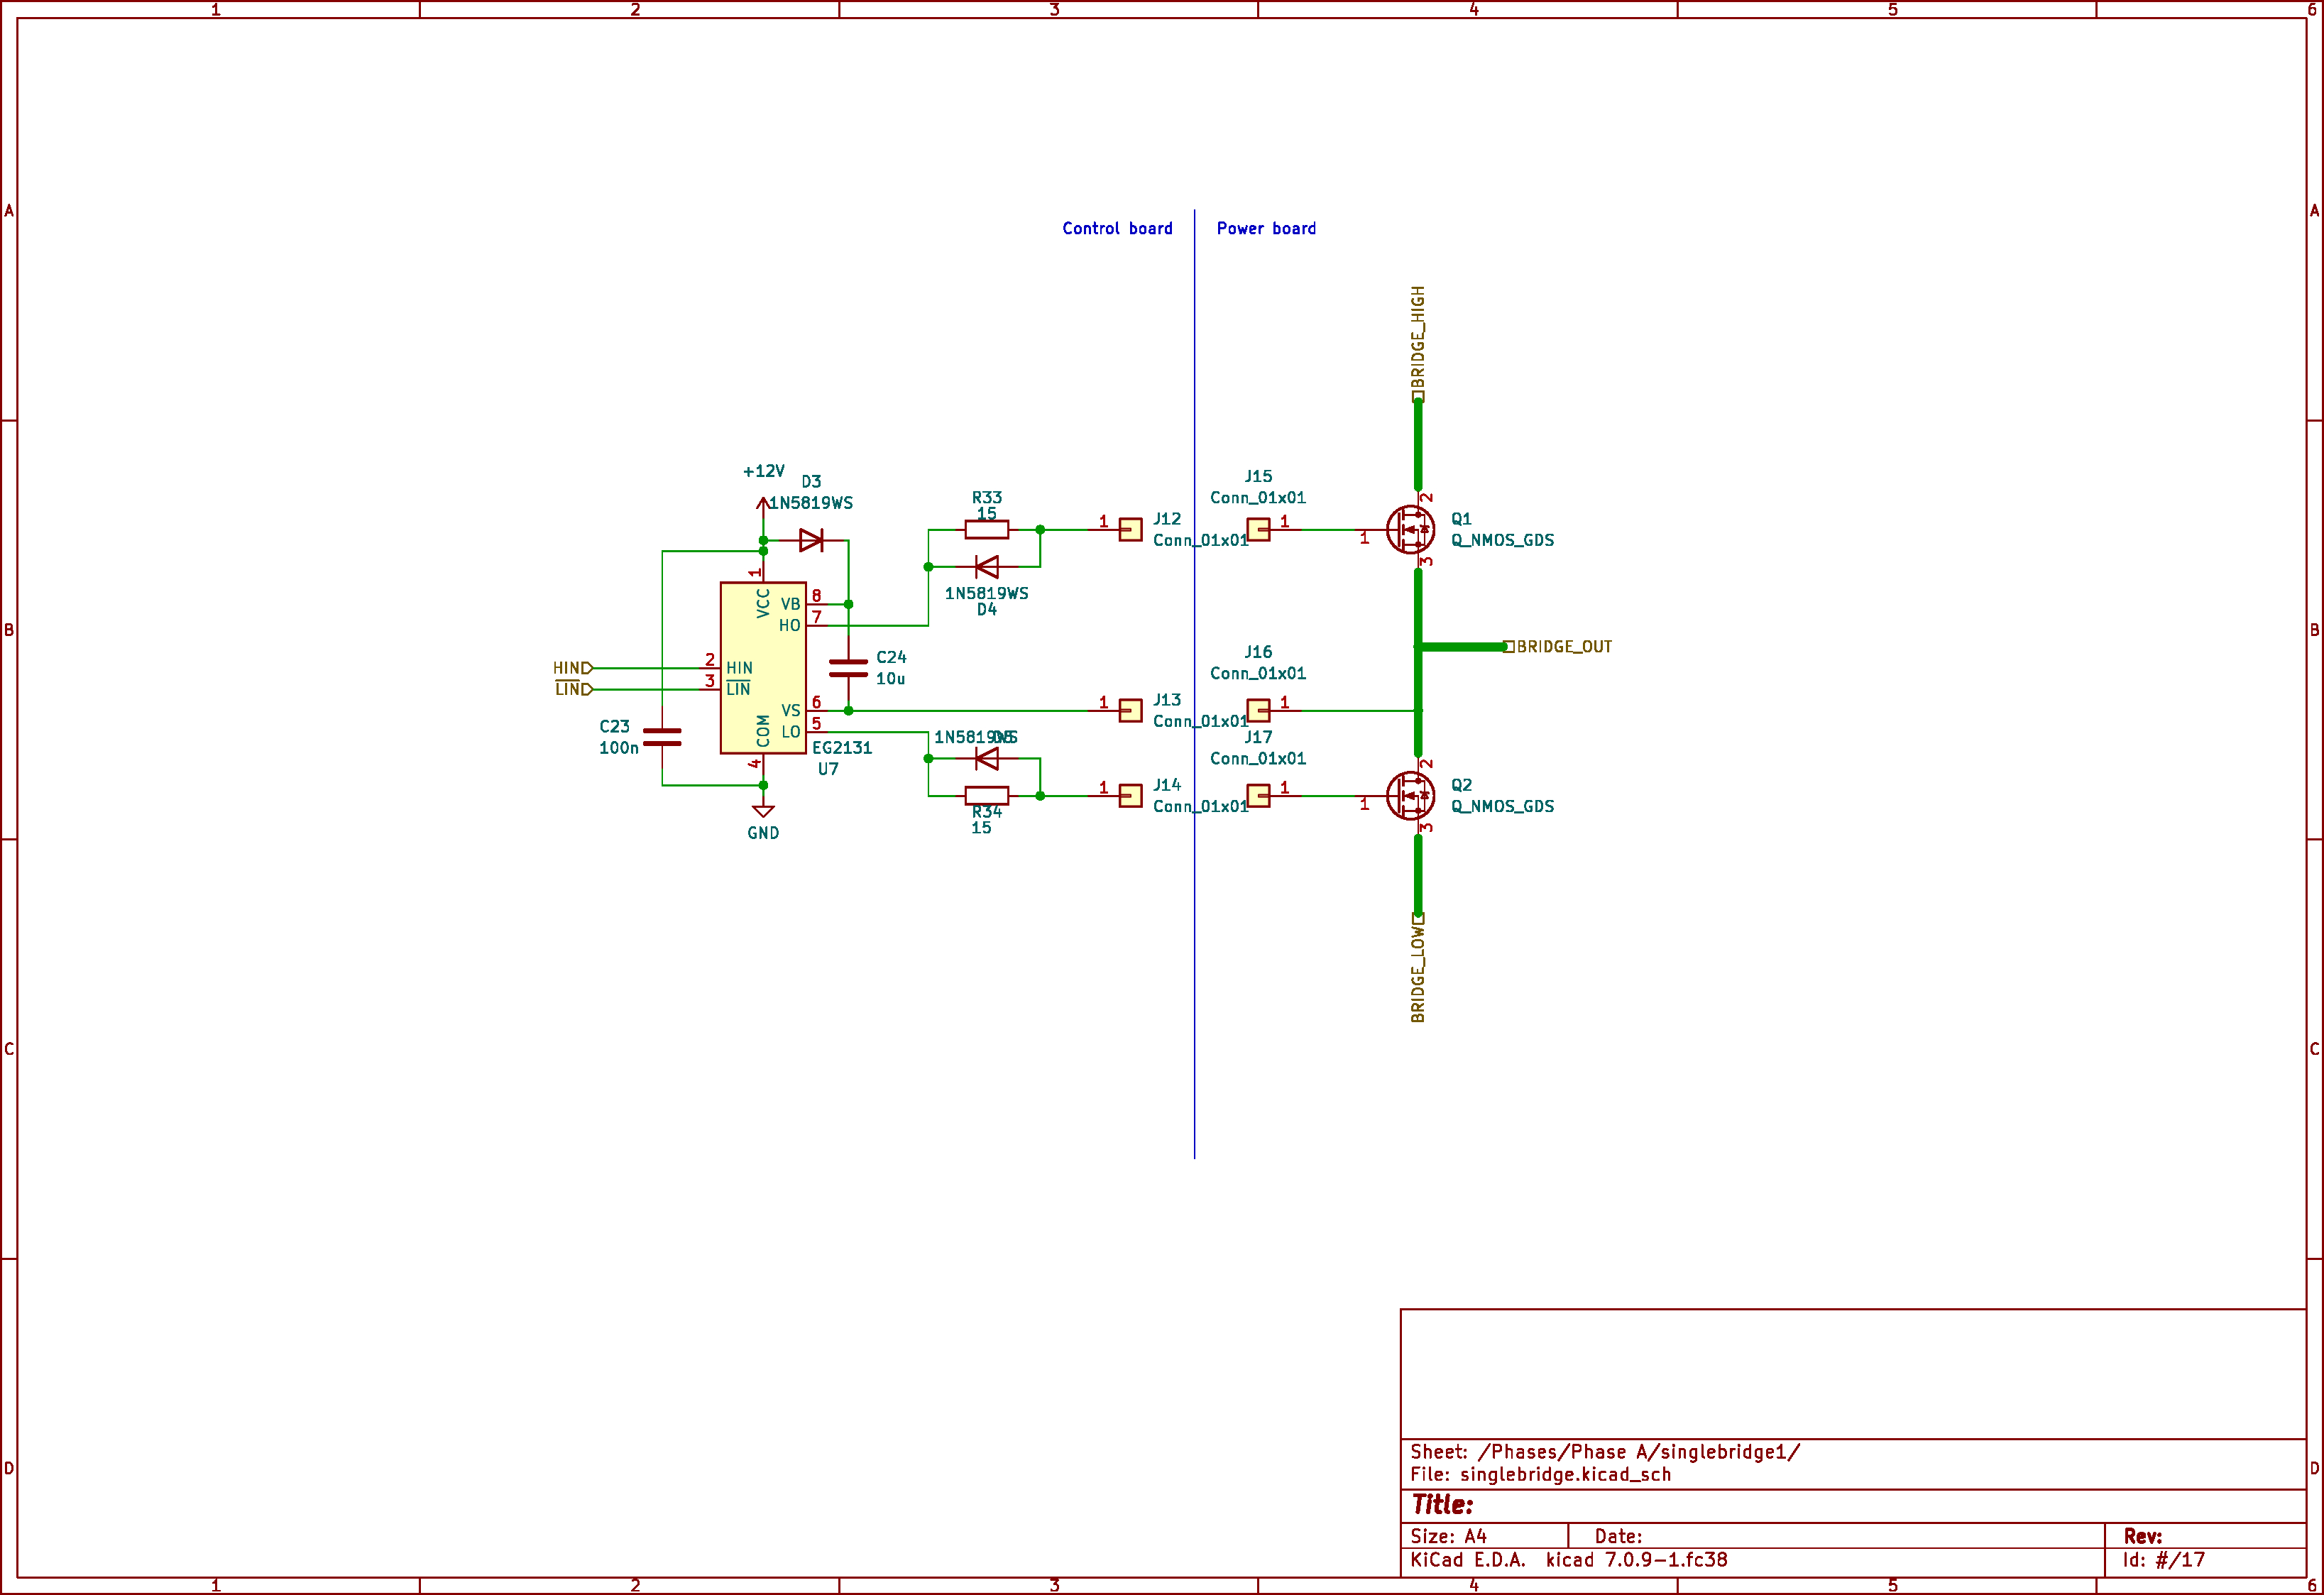
Task: Click the 'Control board' text annotation
Action: (1117, 229)
